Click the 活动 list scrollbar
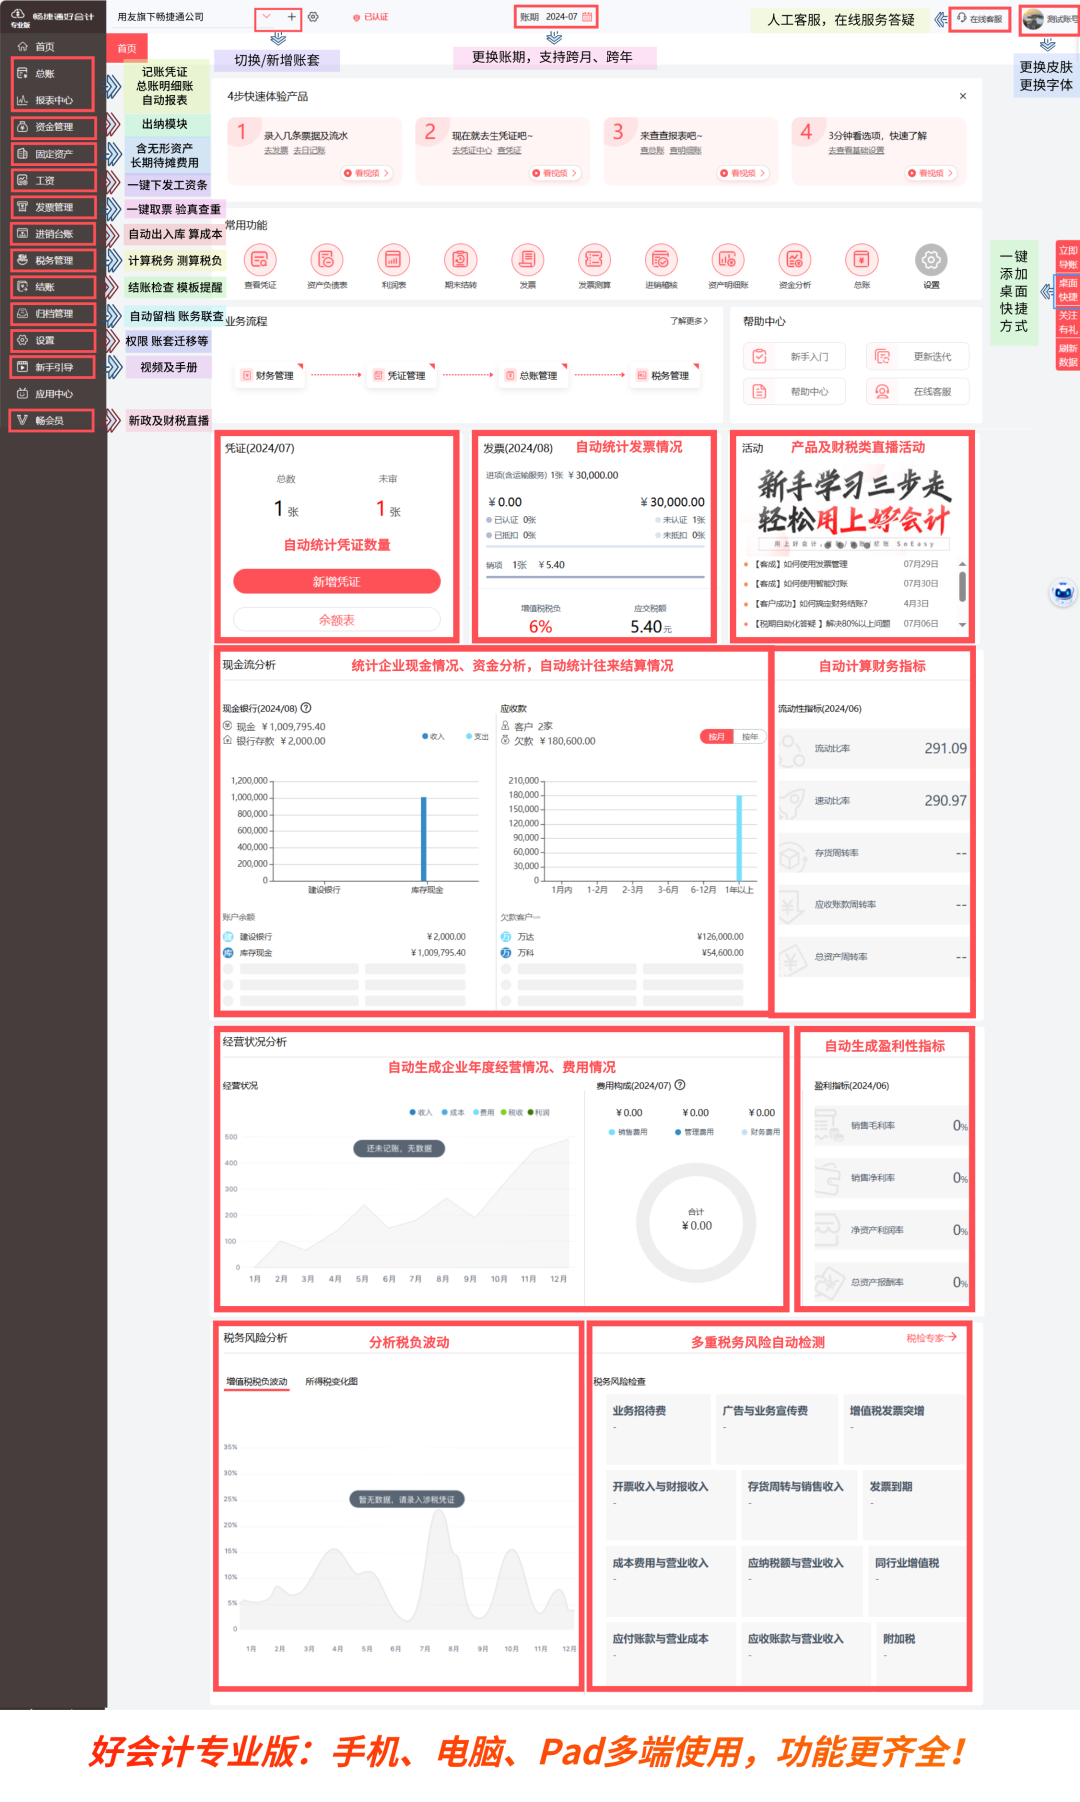Screen dimensions: 1080x1802 tap(962, 586)
